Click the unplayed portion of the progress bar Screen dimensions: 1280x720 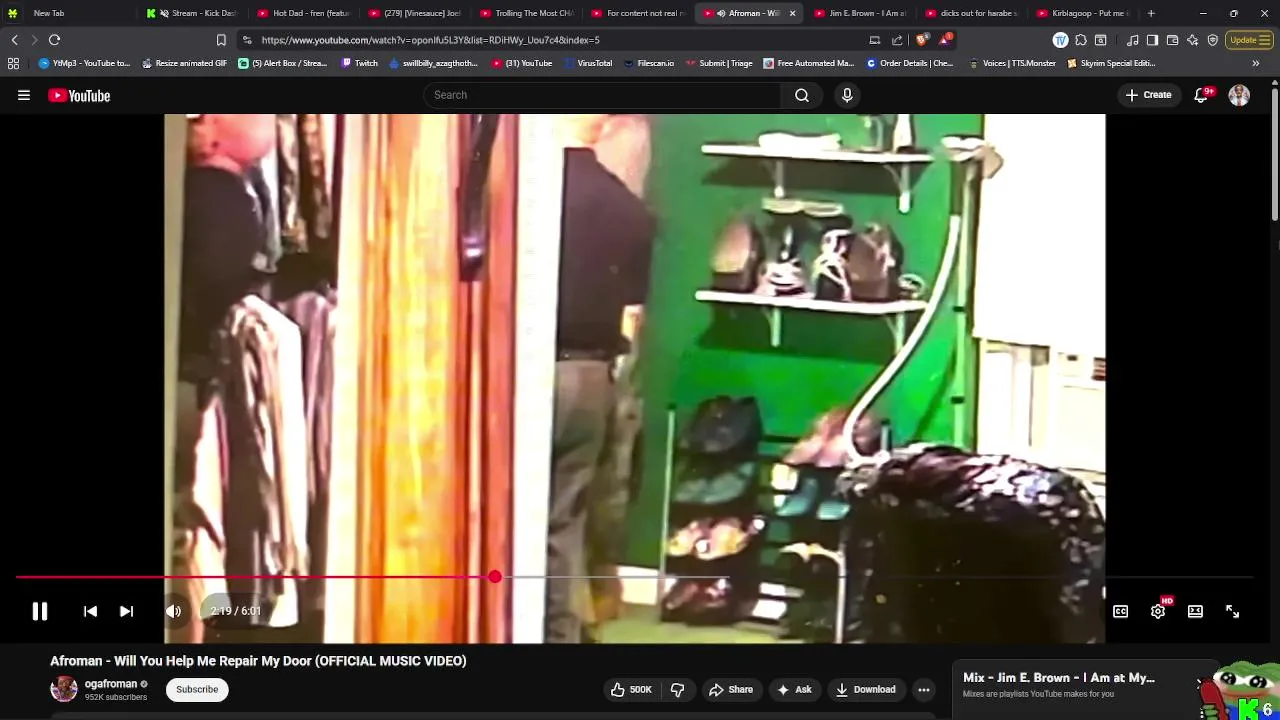[875, 577]
